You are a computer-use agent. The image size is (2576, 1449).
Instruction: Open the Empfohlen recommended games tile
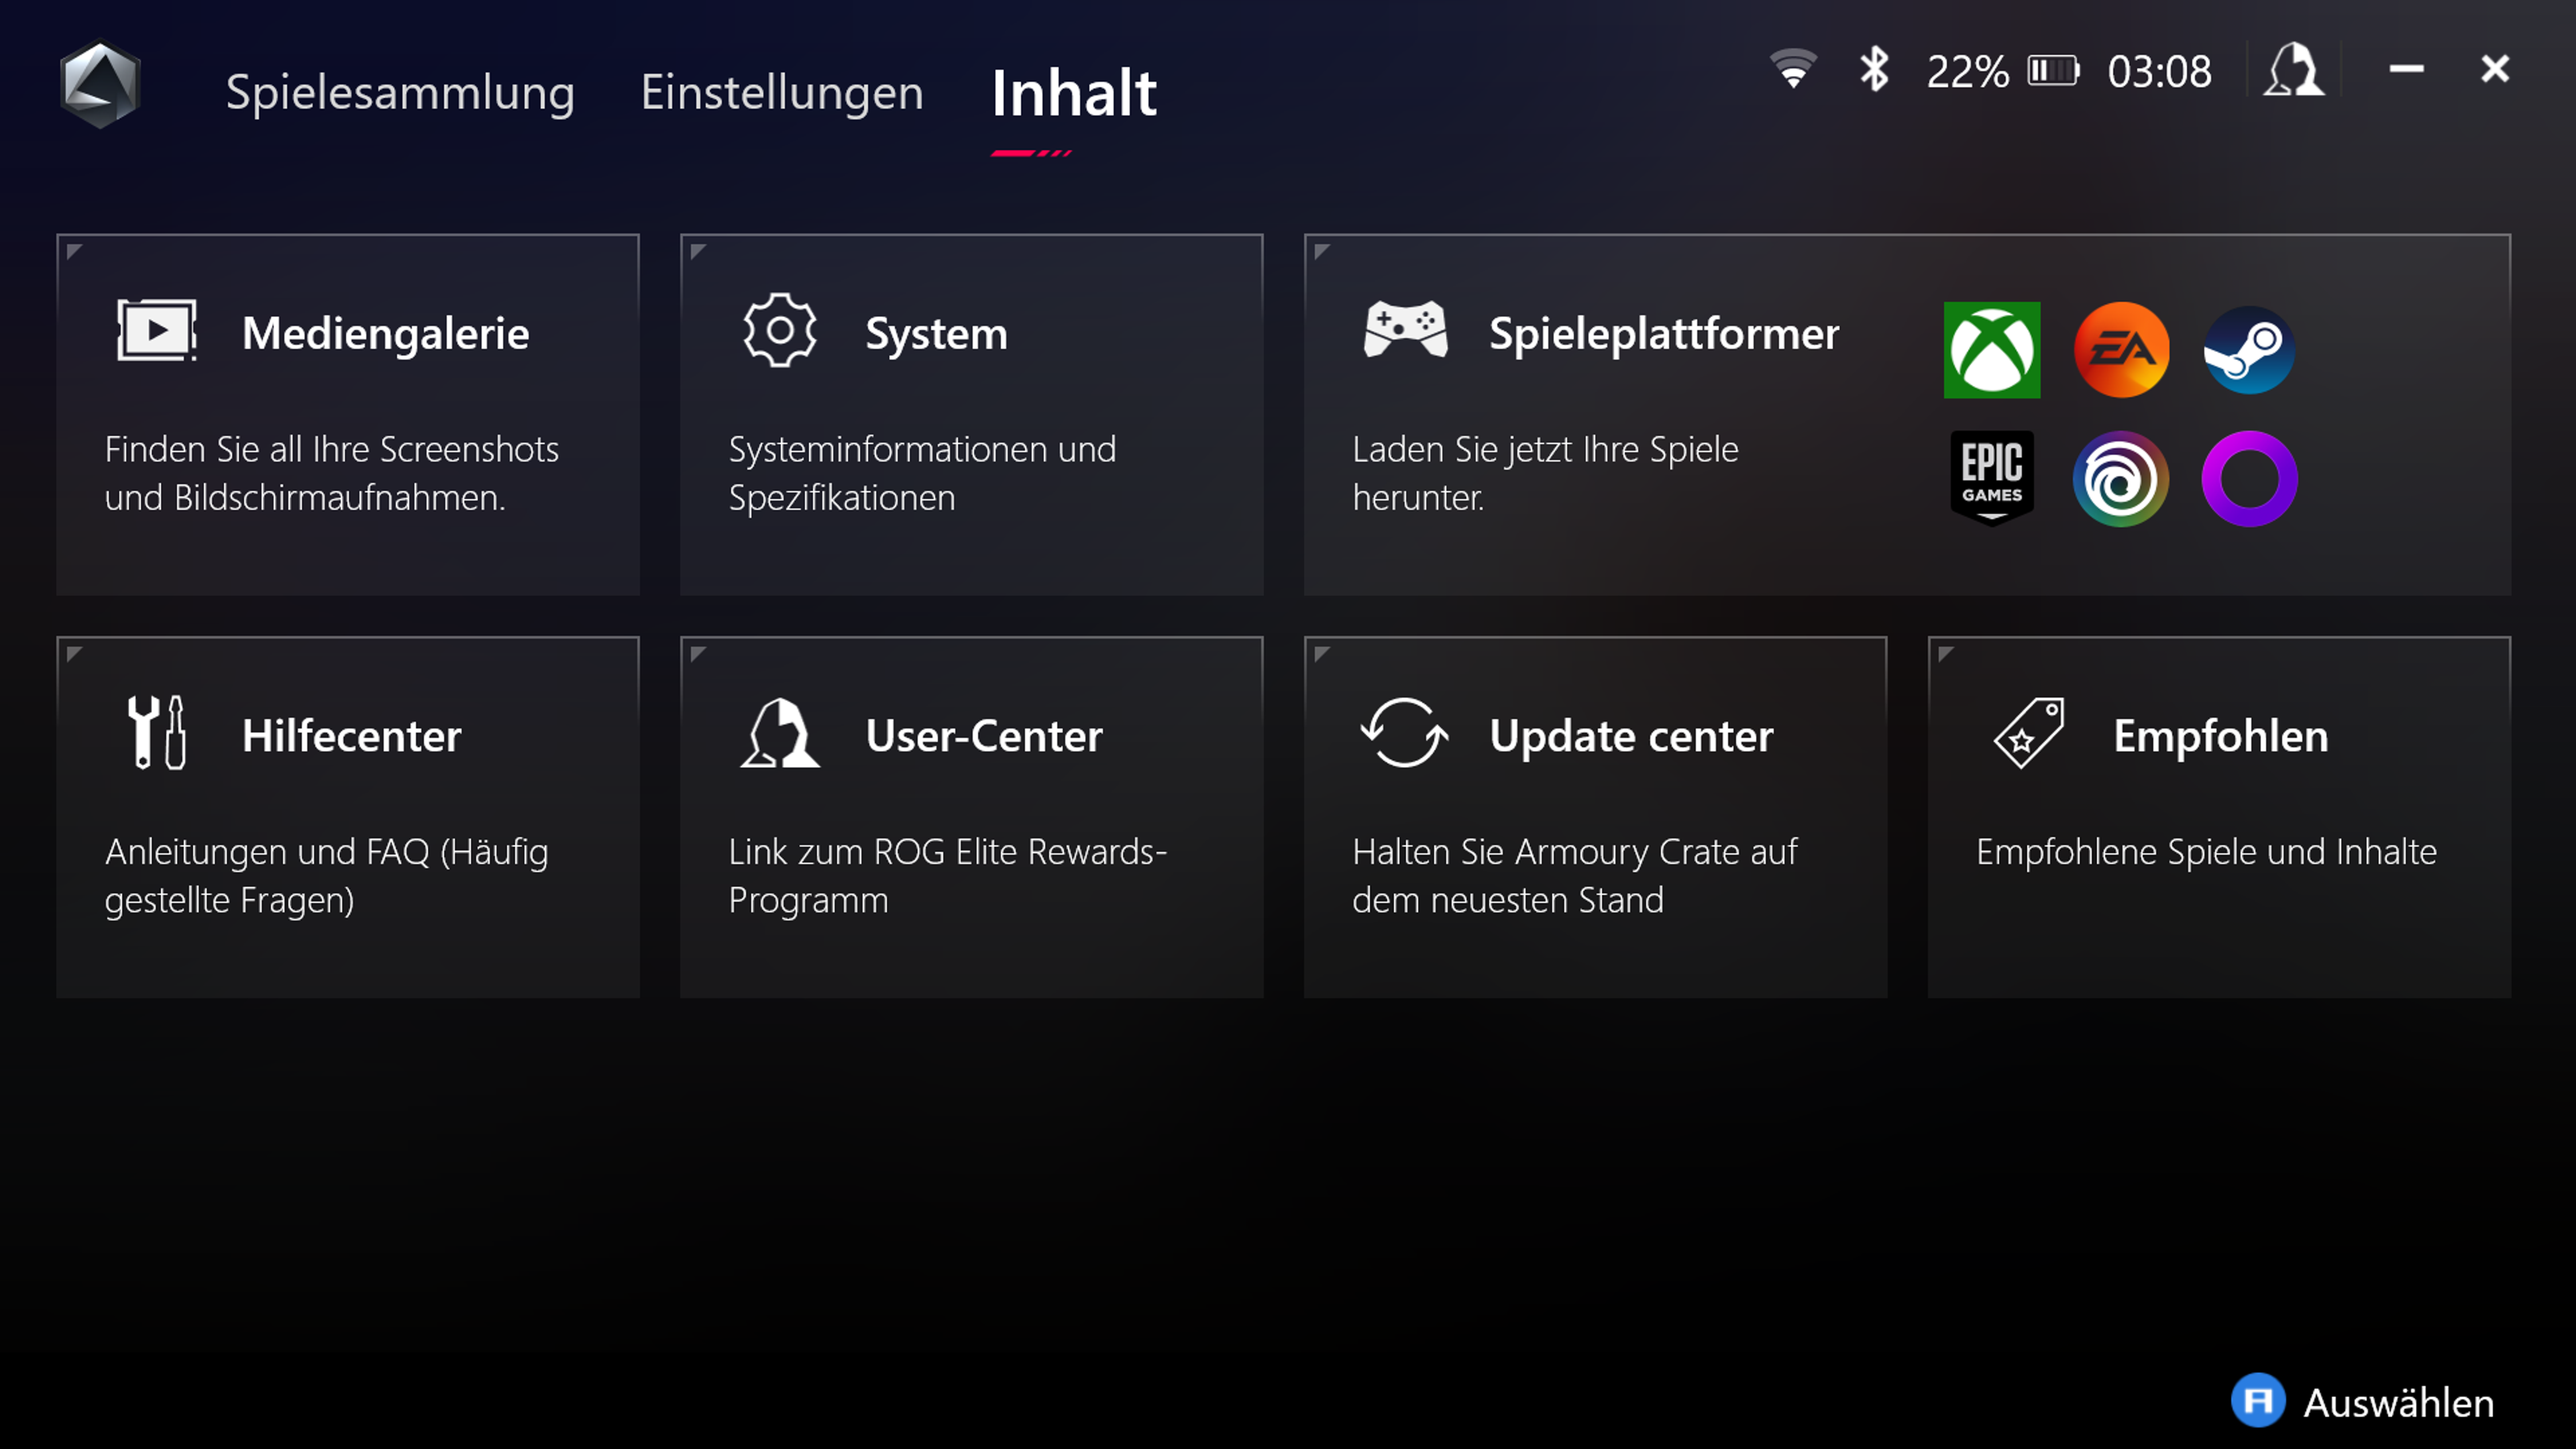tap(2218, 816)
